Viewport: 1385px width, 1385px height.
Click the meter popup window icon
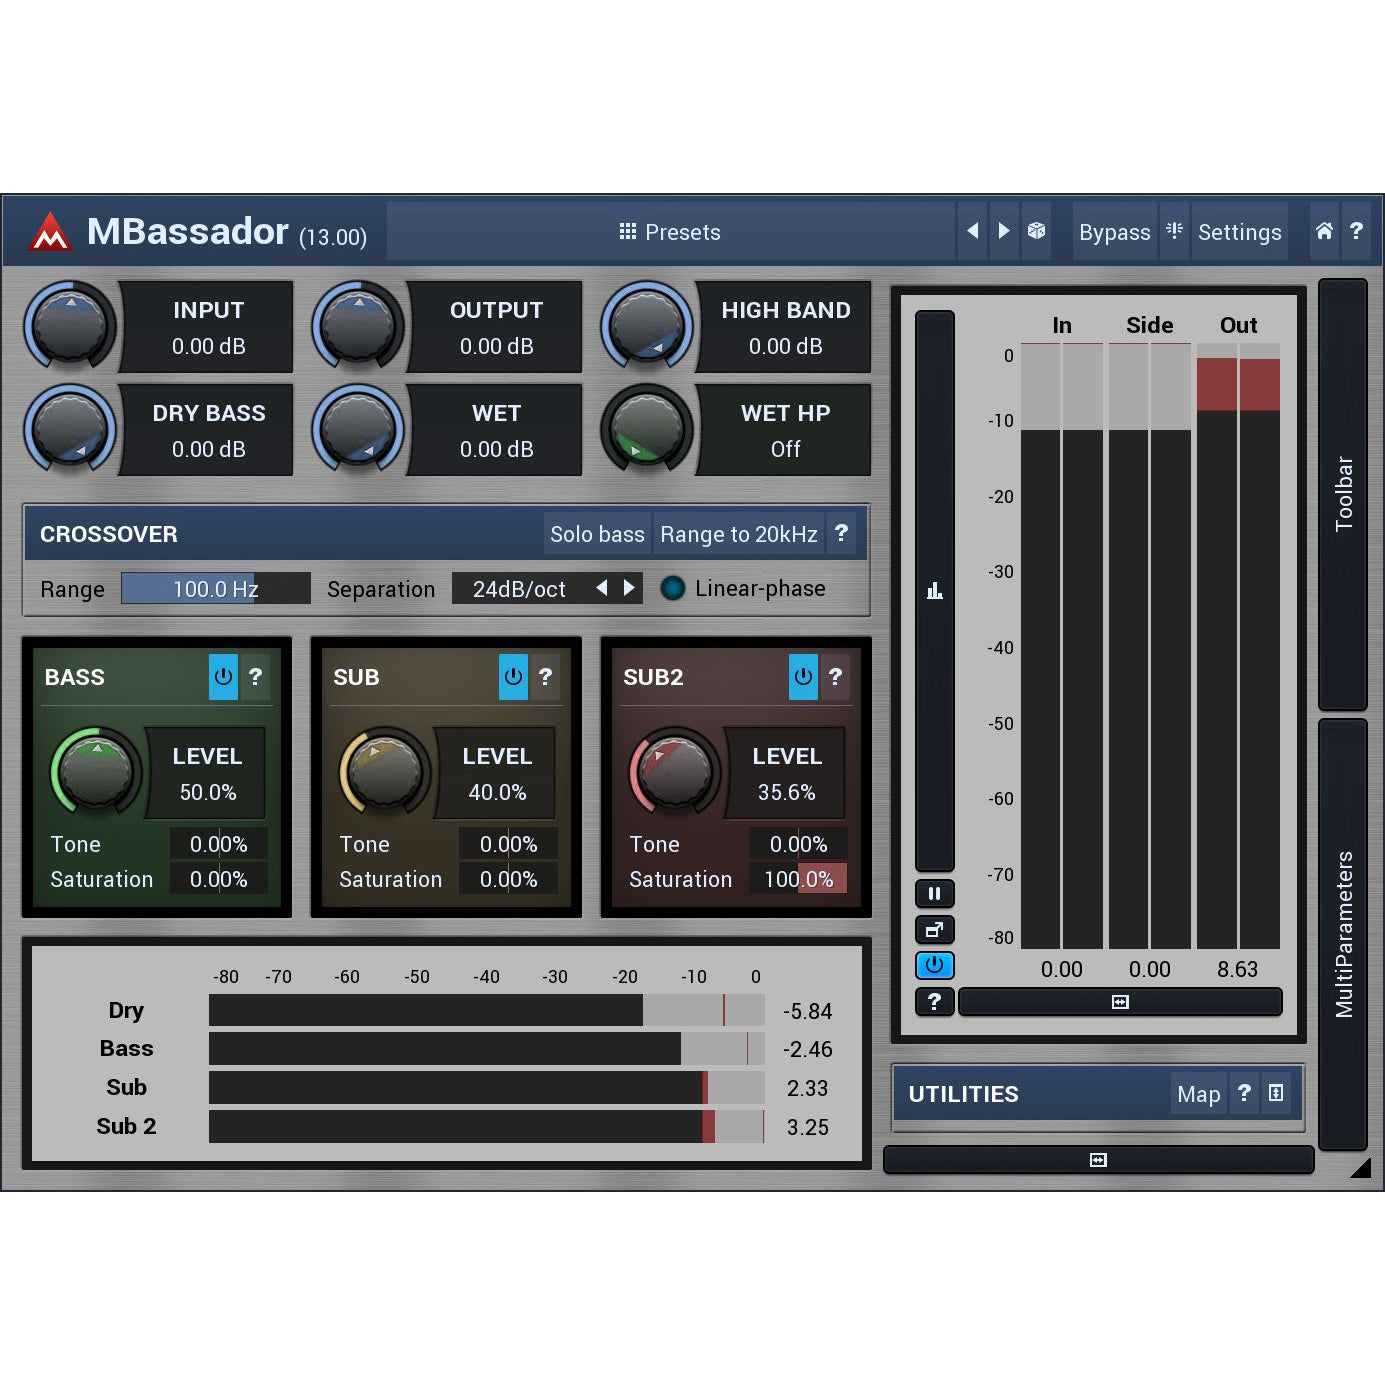[934, 930]
